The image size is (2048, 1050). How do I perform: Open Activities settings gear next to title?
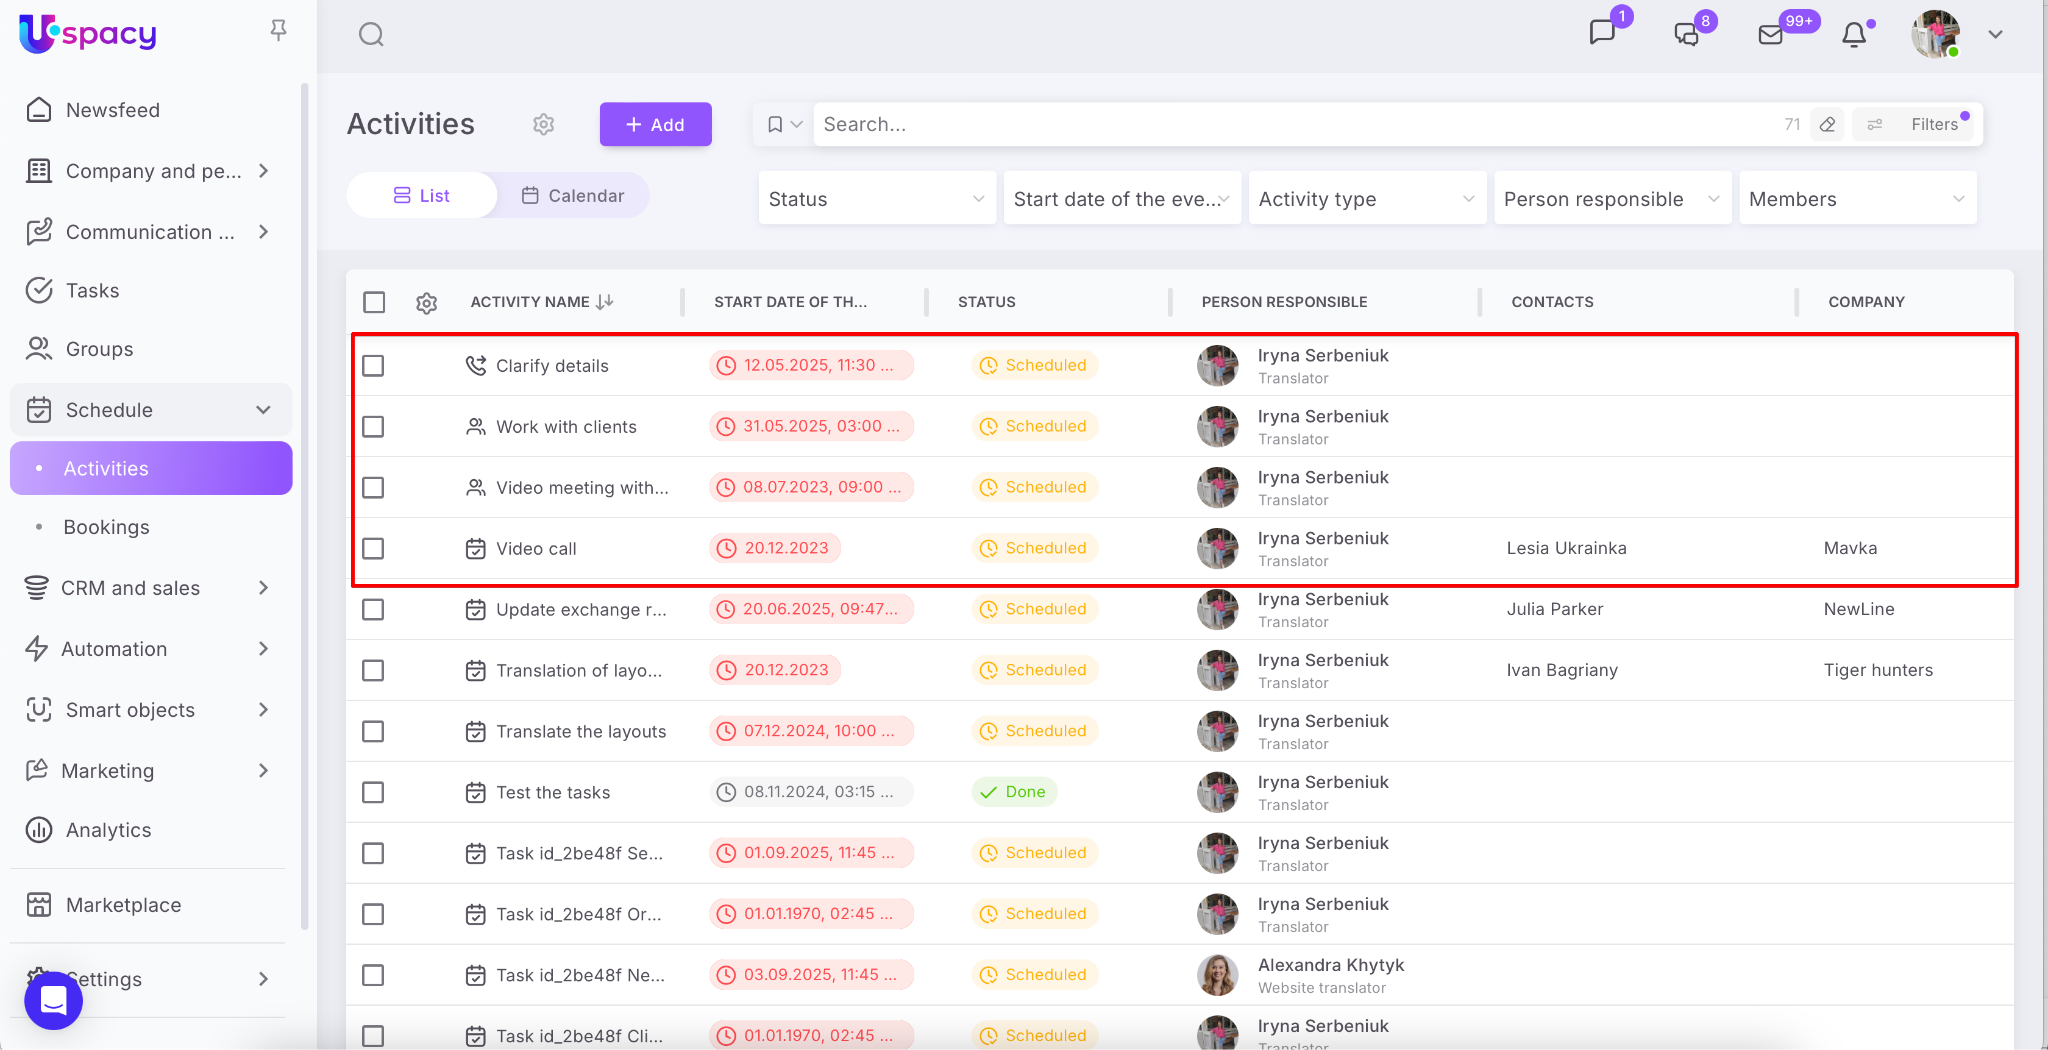tap(543, 124)
